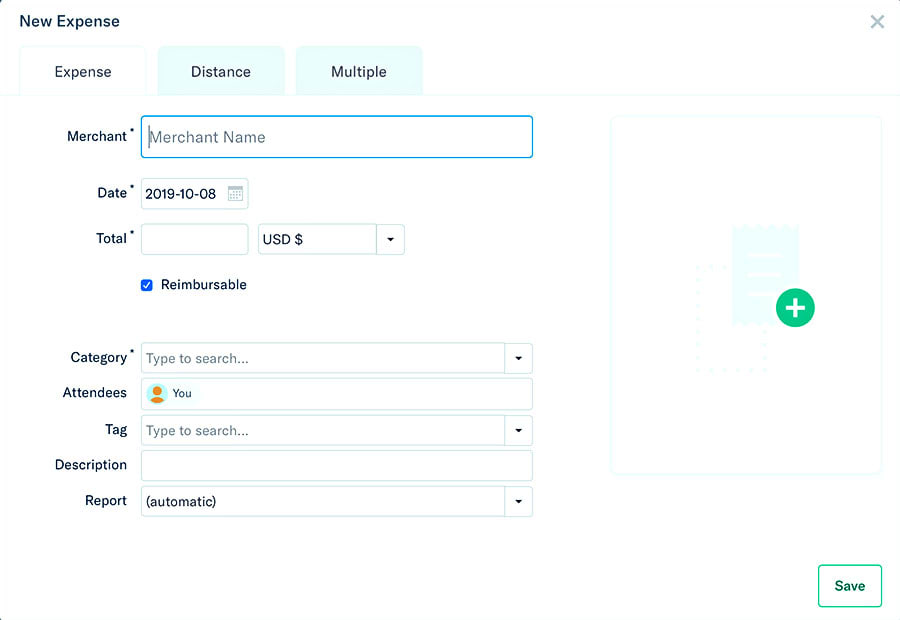The width and height of the screenshot is (900, 620).
Task: Close the New Expense dialog with X
Action: tap(877, 22)
